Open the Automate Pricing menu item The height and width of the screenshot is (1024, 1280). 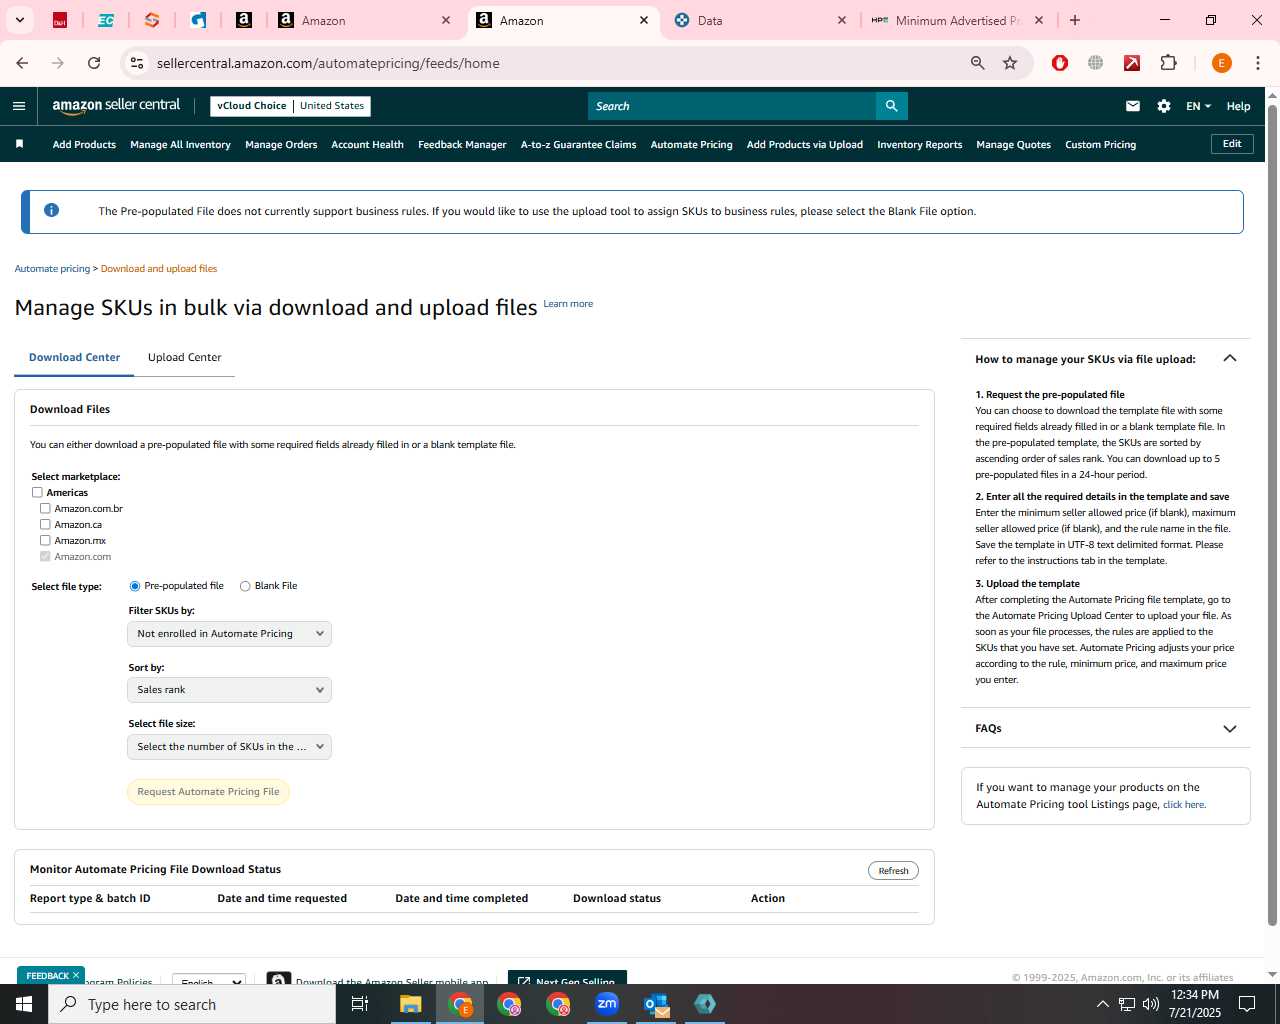[691, 144]
